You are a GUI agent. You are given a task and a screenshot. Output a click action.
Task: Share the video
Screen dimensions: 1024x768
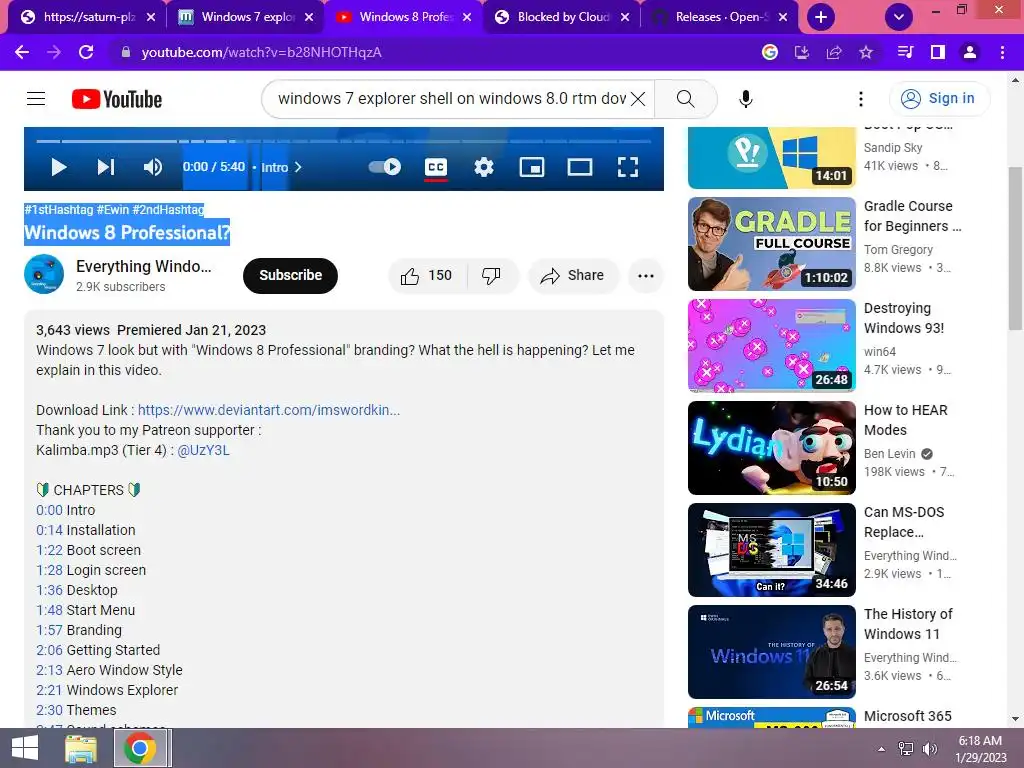572,276
